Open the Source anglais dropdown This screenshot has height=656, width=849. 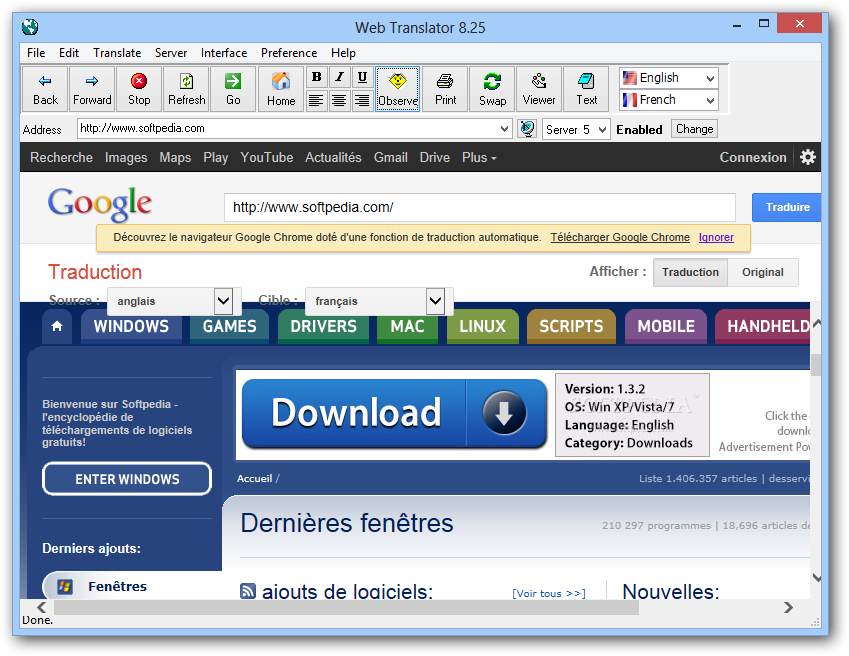174,301
